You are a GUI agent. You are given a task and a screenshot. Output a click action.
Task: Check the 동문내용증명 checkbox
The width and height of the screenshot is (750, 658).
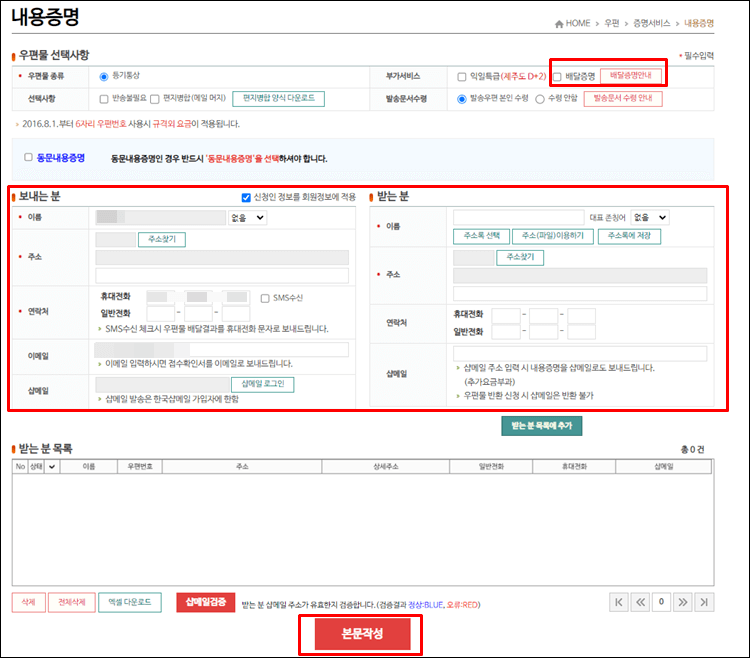(x=28, y=157)
